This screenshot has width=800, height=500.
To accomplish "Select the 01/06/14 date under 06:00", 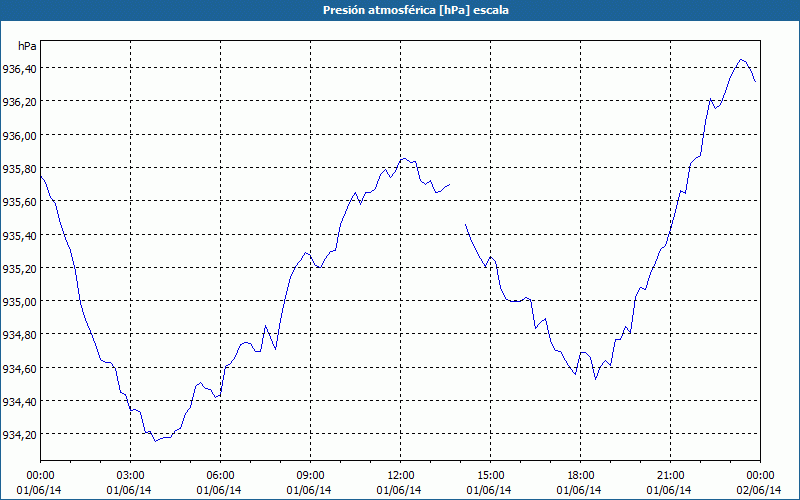I will (x=219, y=490).
